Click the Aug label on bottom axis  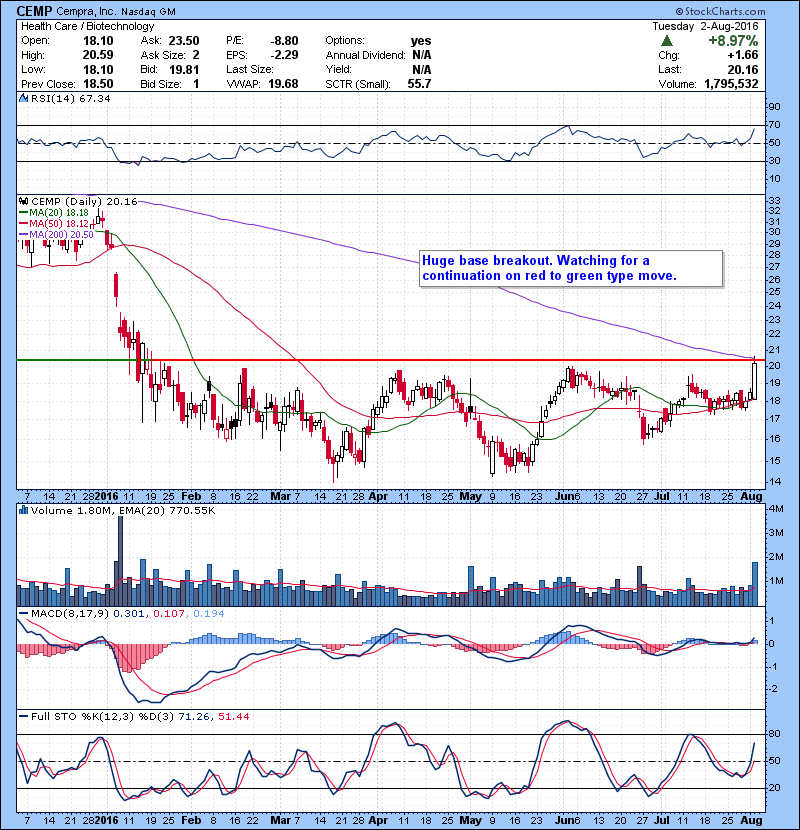751,820
